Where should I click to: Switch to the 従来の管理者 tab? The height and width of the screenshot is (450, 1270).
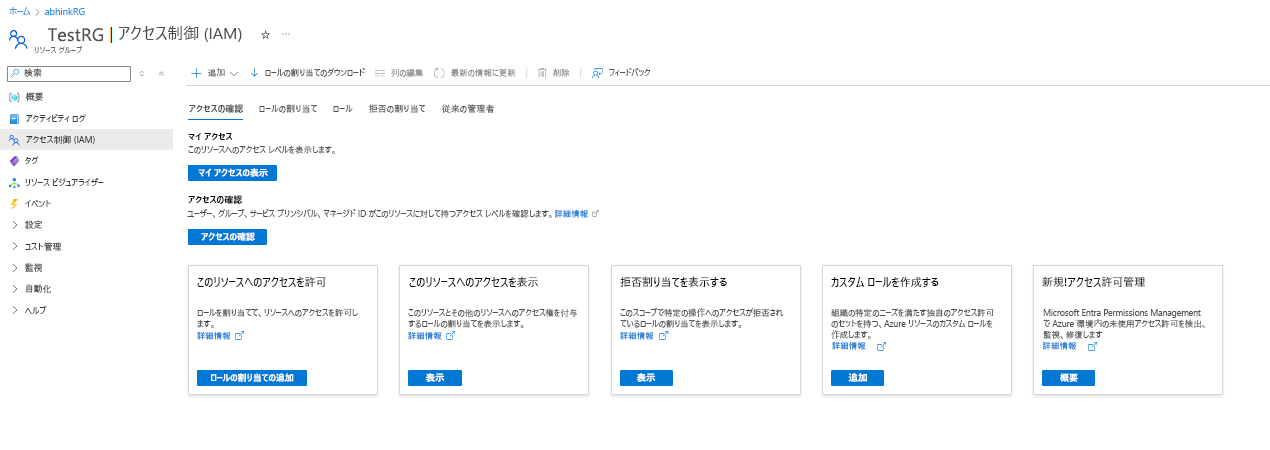point(467,108)
